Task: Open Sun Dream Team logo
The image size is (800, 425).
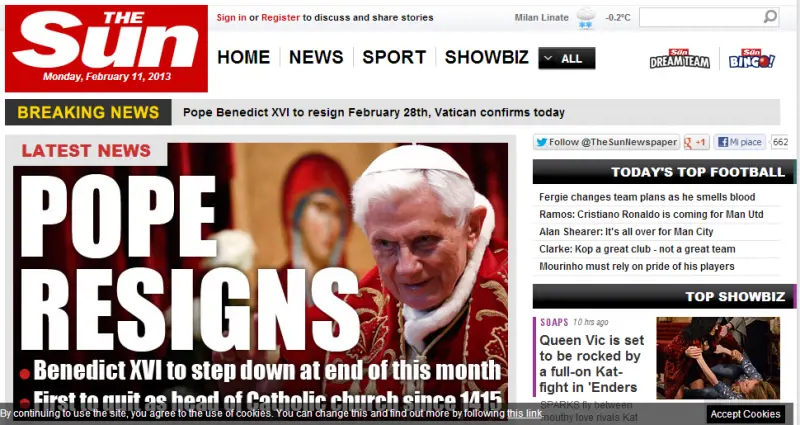Action: tap(680, 58)
